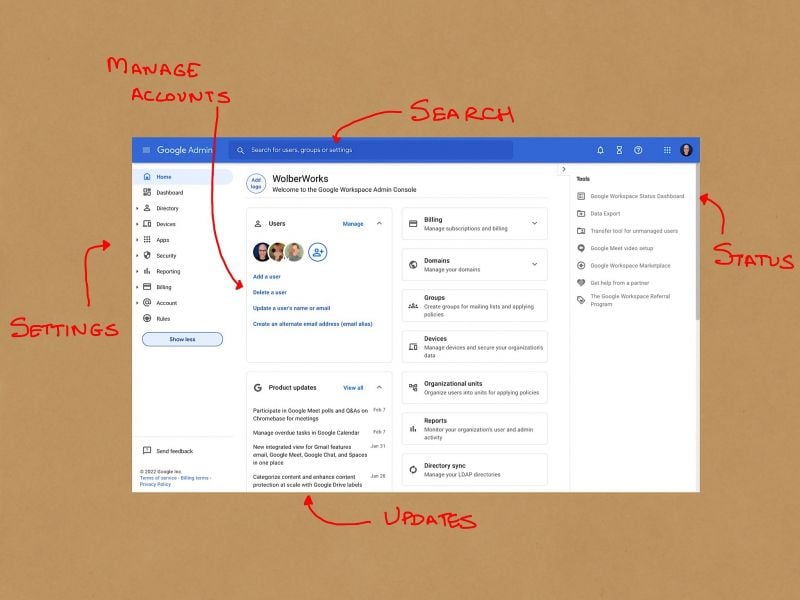Click the add user plus icon

pyautogui.click(x=317, y=252)
